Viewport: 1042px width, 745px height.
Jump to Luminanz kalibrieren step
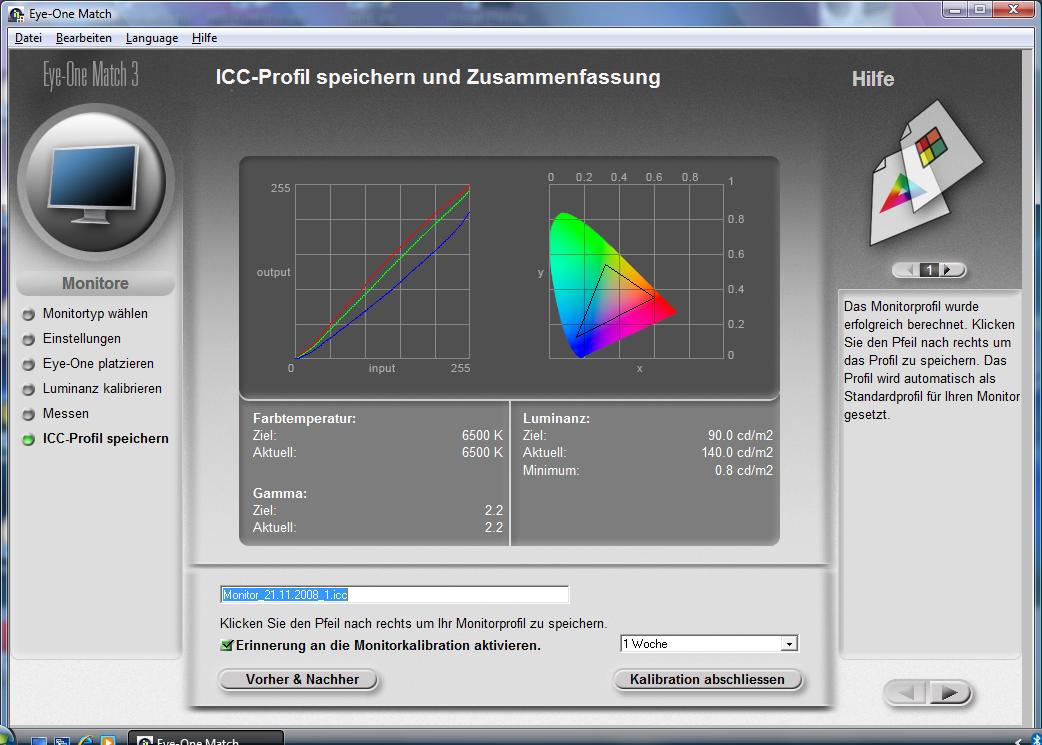pos(102,389)
